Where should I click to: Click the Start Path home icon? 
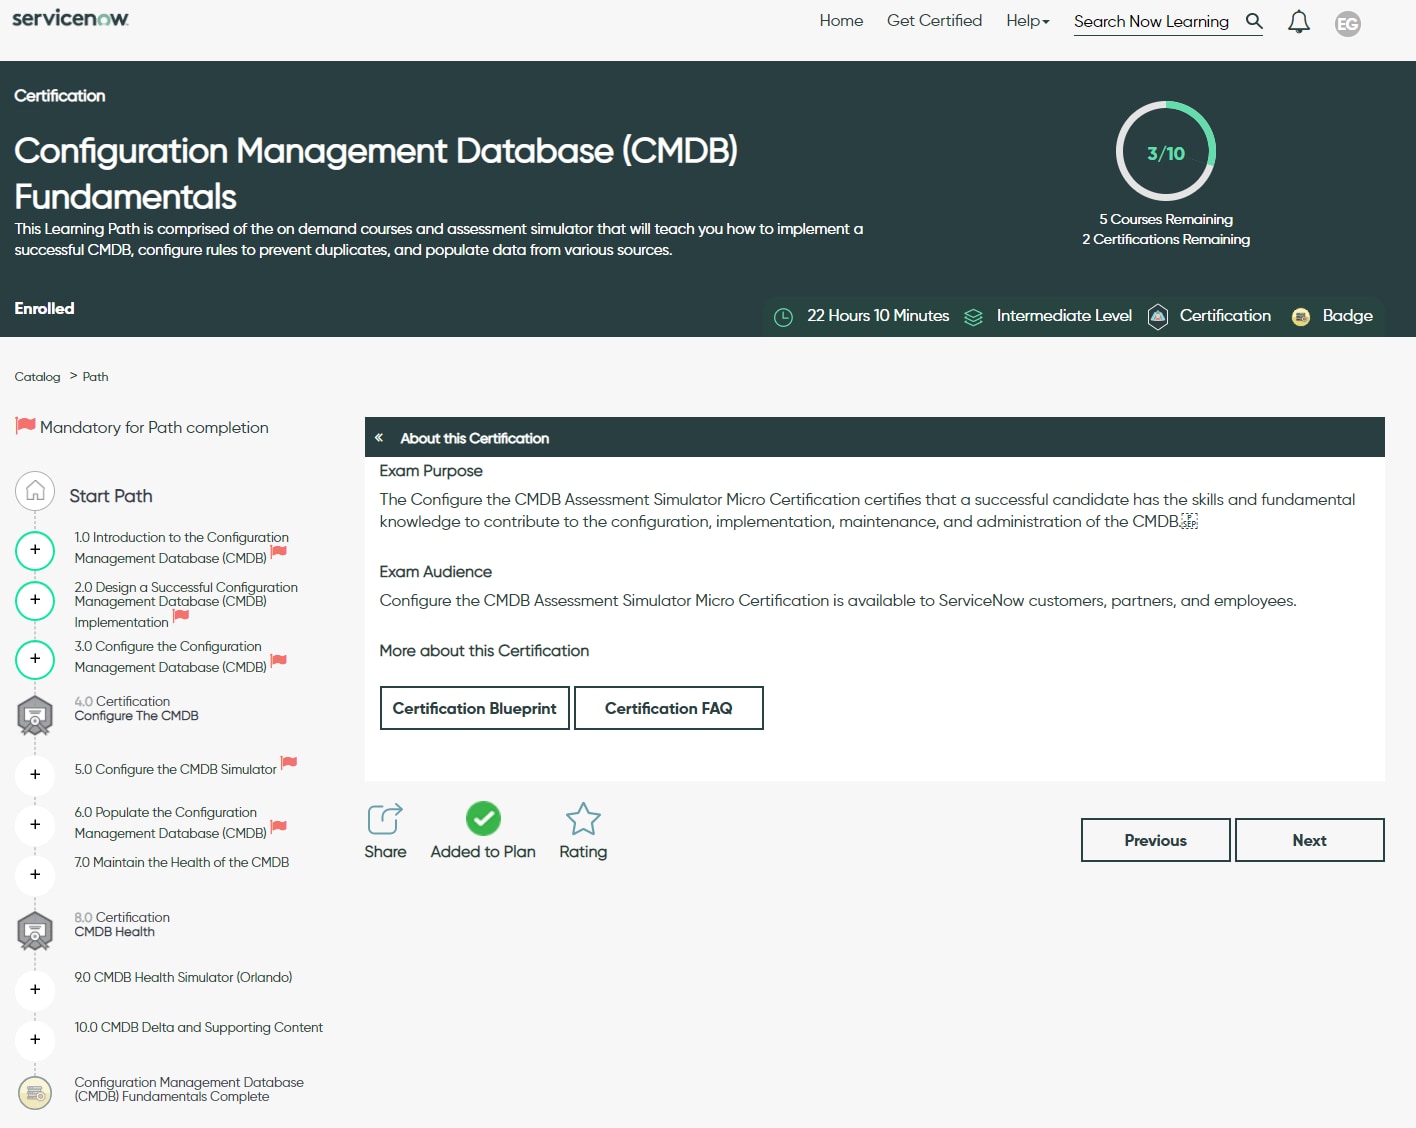coord(35,491)
